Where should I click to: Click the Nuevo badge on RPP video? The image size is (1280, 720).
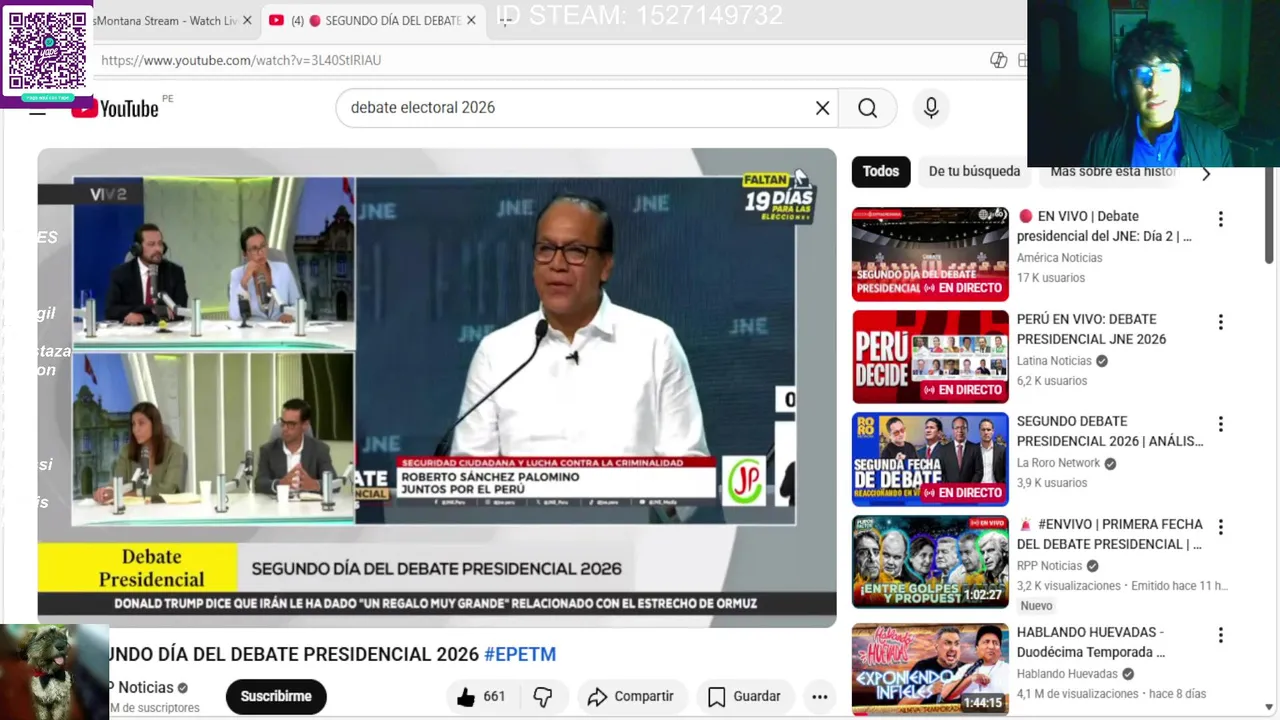tap(1036, 606)
